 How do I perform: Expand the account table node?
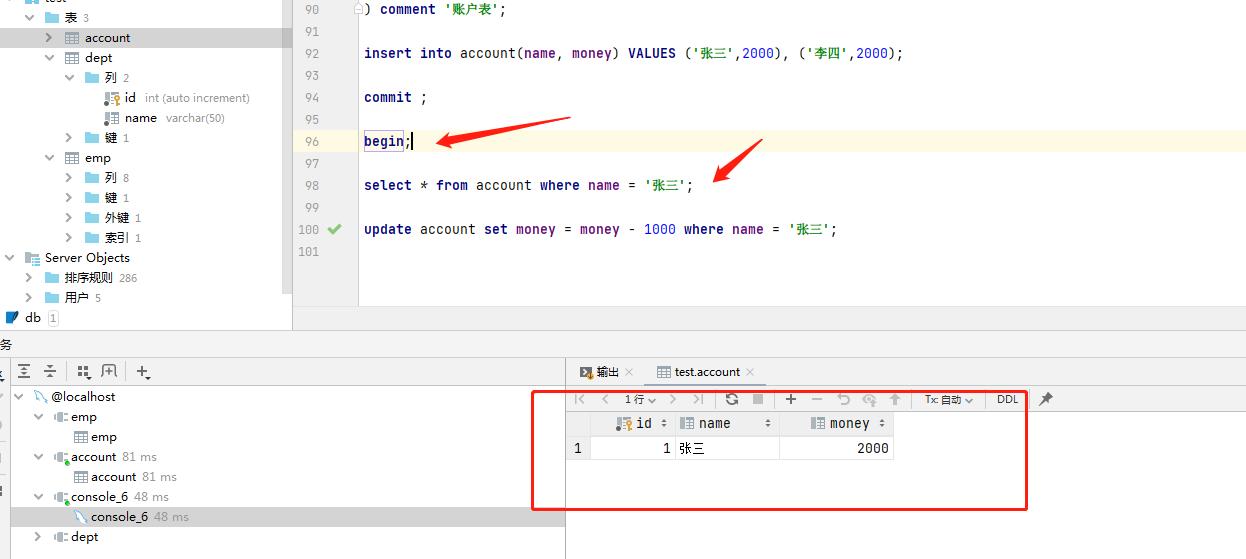click(x=49, y=38)
